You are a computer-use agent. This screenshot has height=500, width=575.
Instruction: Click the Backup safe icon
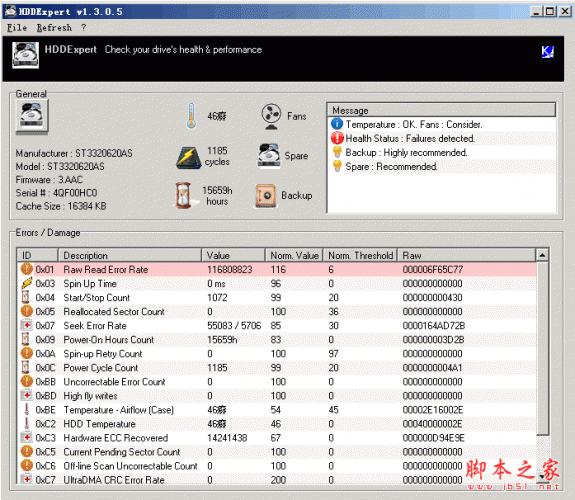265,196
